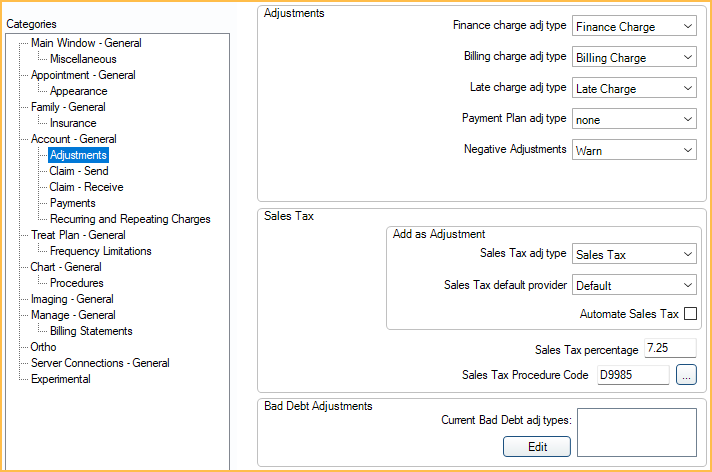Viewport: 712px width, 472px height.
Task: Open the Sales Tax default provider dropdown
Action: 634,285
